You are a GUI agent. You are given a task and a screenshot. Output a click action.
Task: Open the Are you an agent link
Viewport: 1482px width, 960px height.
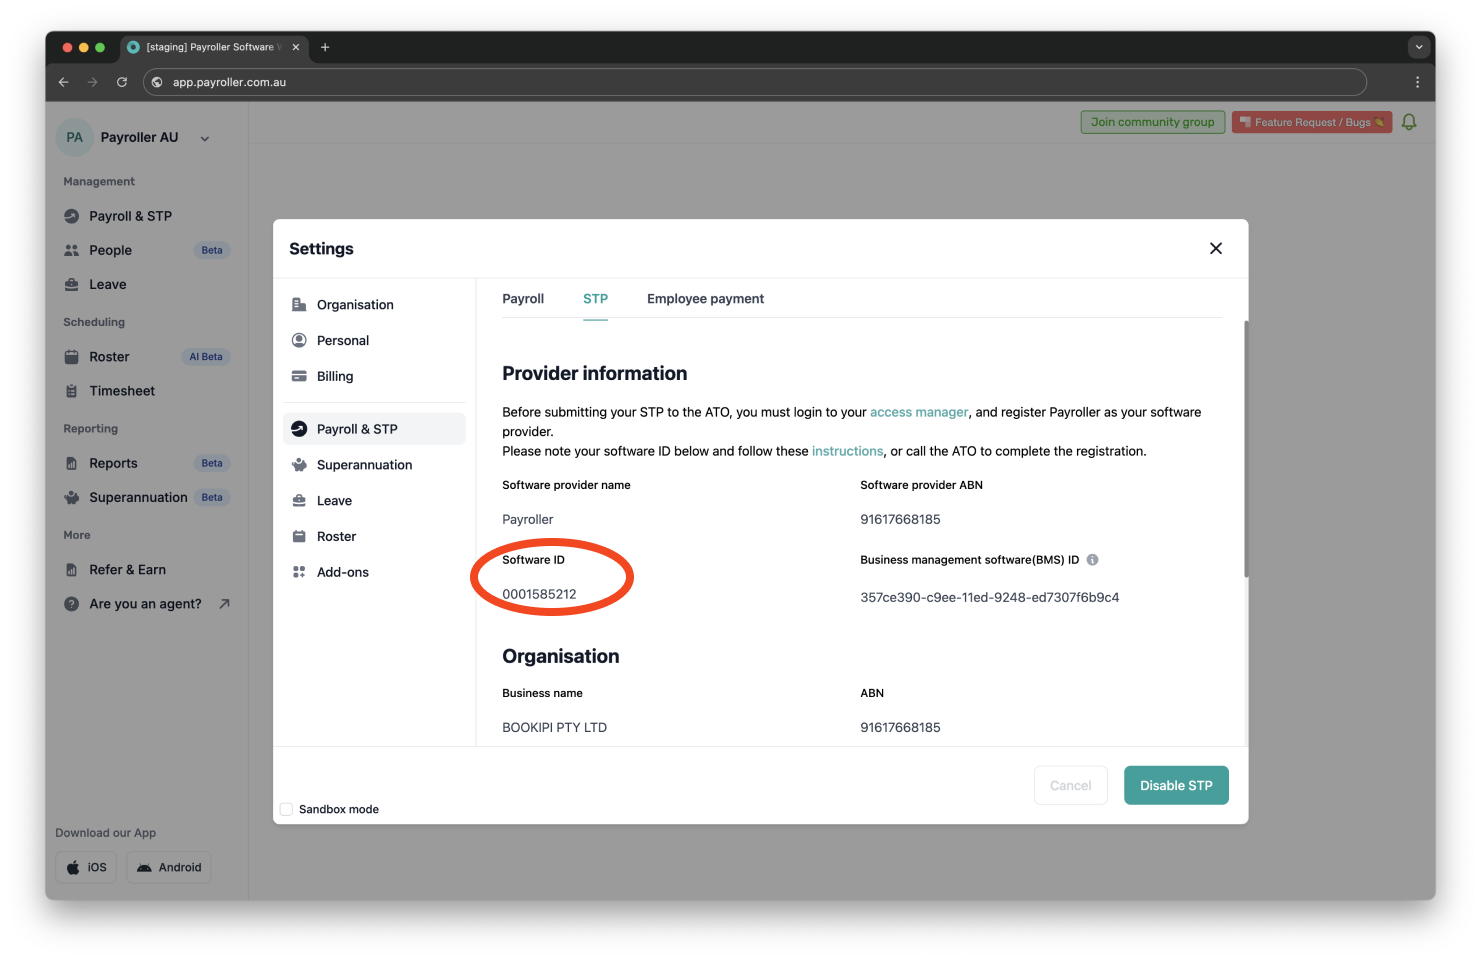(144, 603)
